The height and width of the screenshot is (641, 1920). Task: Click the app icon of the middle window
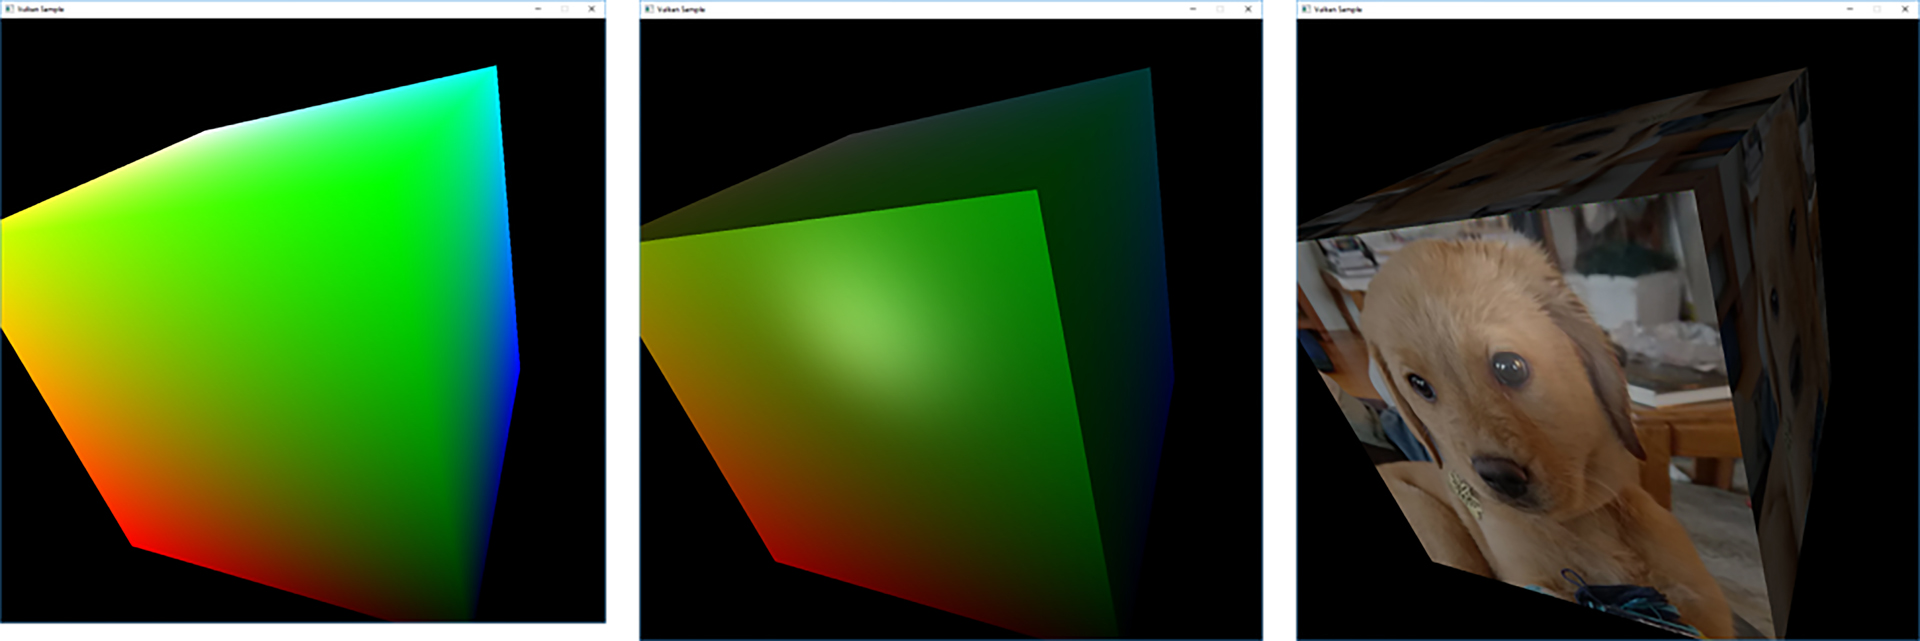pyautogui.click(x=649, y=9)
